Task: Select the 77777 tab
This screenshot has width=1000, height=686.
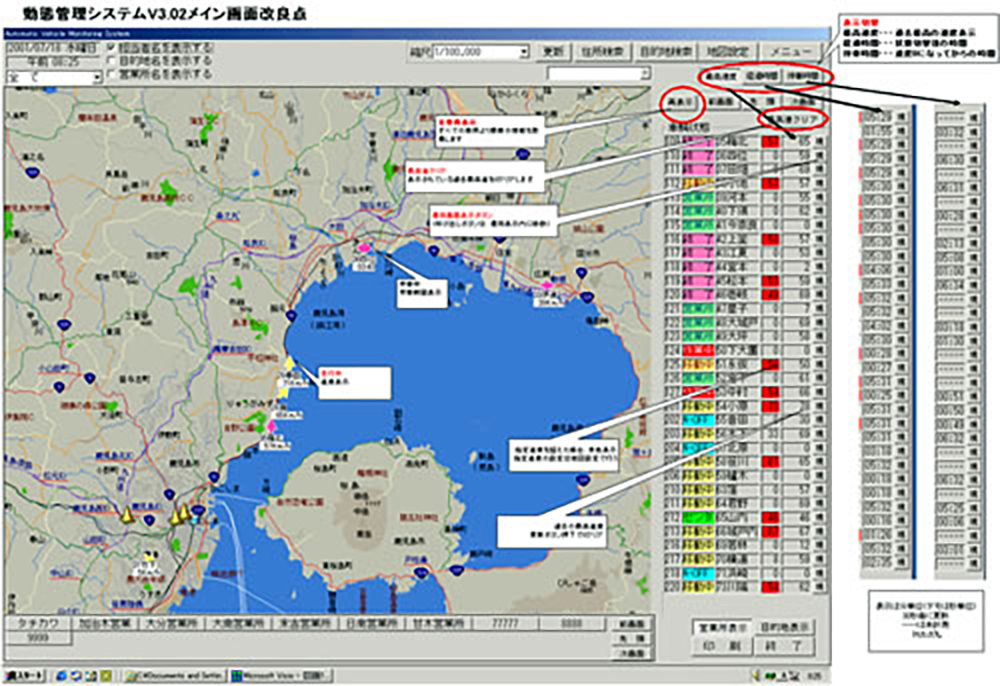Action: [x=506, y=624]
